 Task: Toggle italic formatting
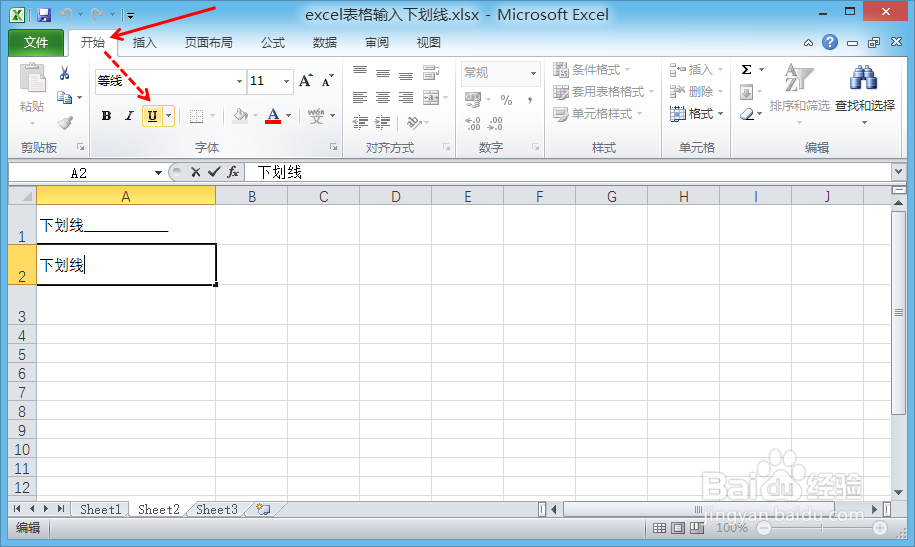pyautogui.click(x=129, y=116)
